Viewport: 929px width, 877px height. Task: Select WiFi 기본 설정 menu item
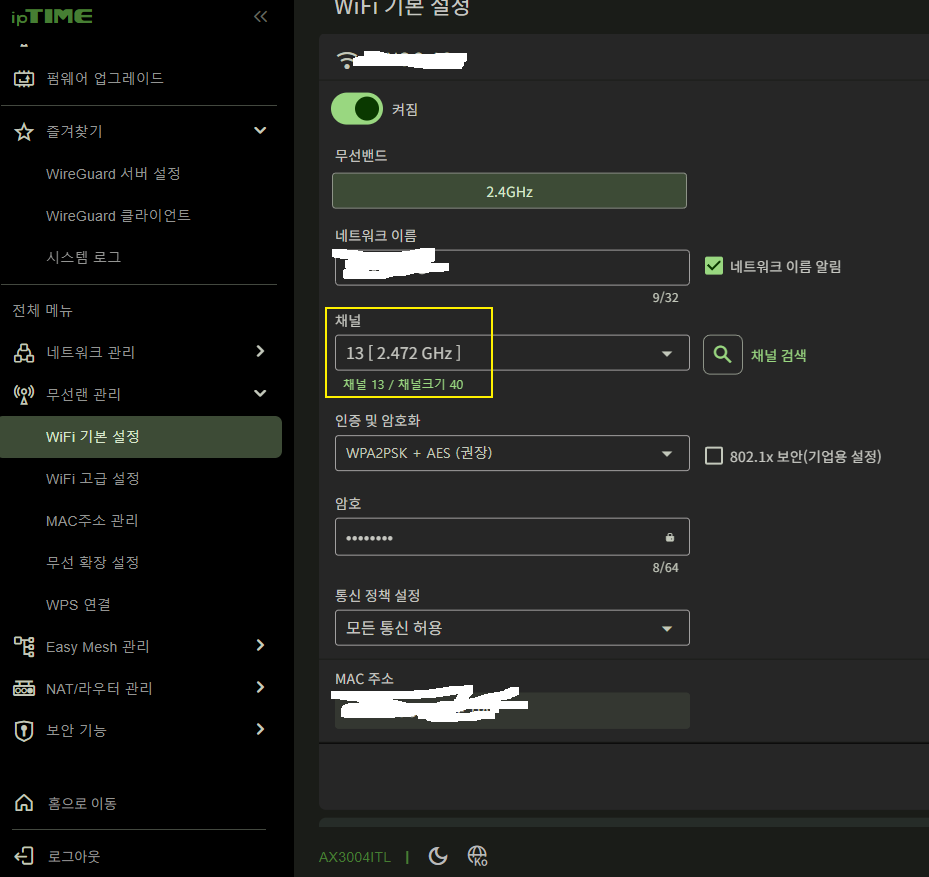(141, 437)
